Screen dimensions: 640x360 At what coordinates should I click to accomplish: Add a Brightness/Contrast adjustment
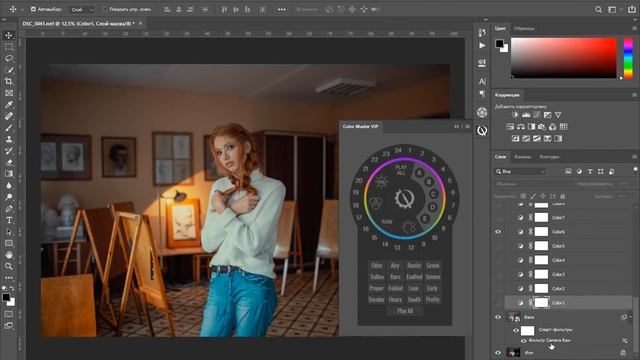click(516, 115)
